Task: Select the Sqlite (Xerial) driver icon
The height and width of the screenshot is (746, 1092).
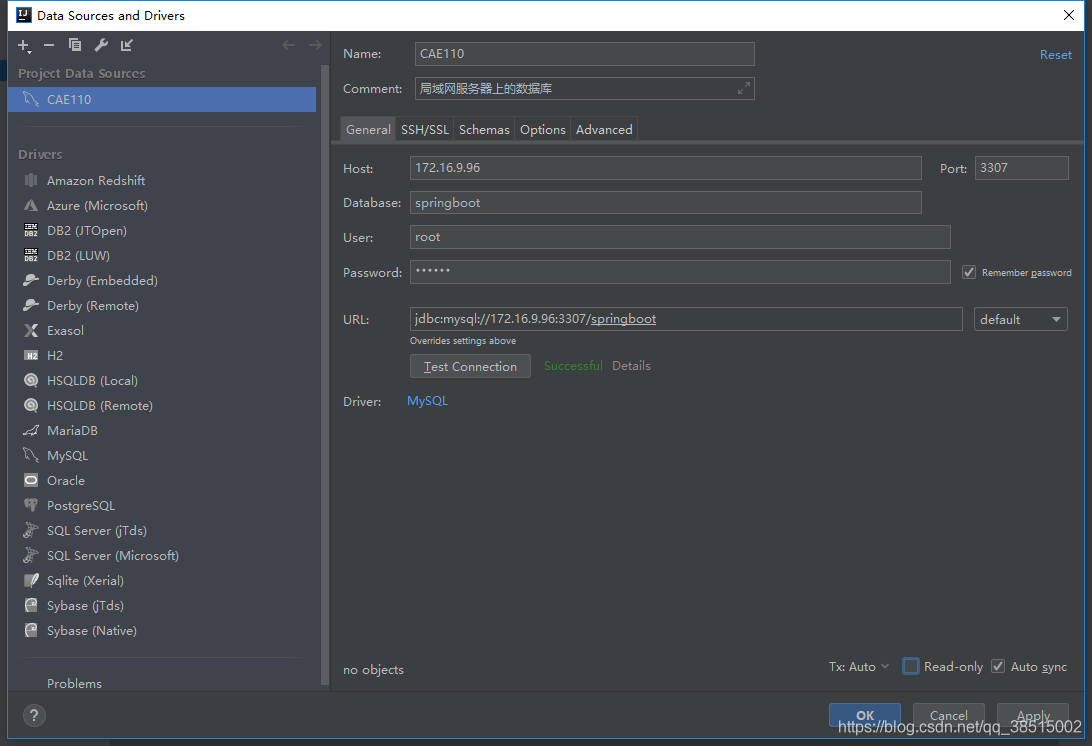Action: coord(31,581)
